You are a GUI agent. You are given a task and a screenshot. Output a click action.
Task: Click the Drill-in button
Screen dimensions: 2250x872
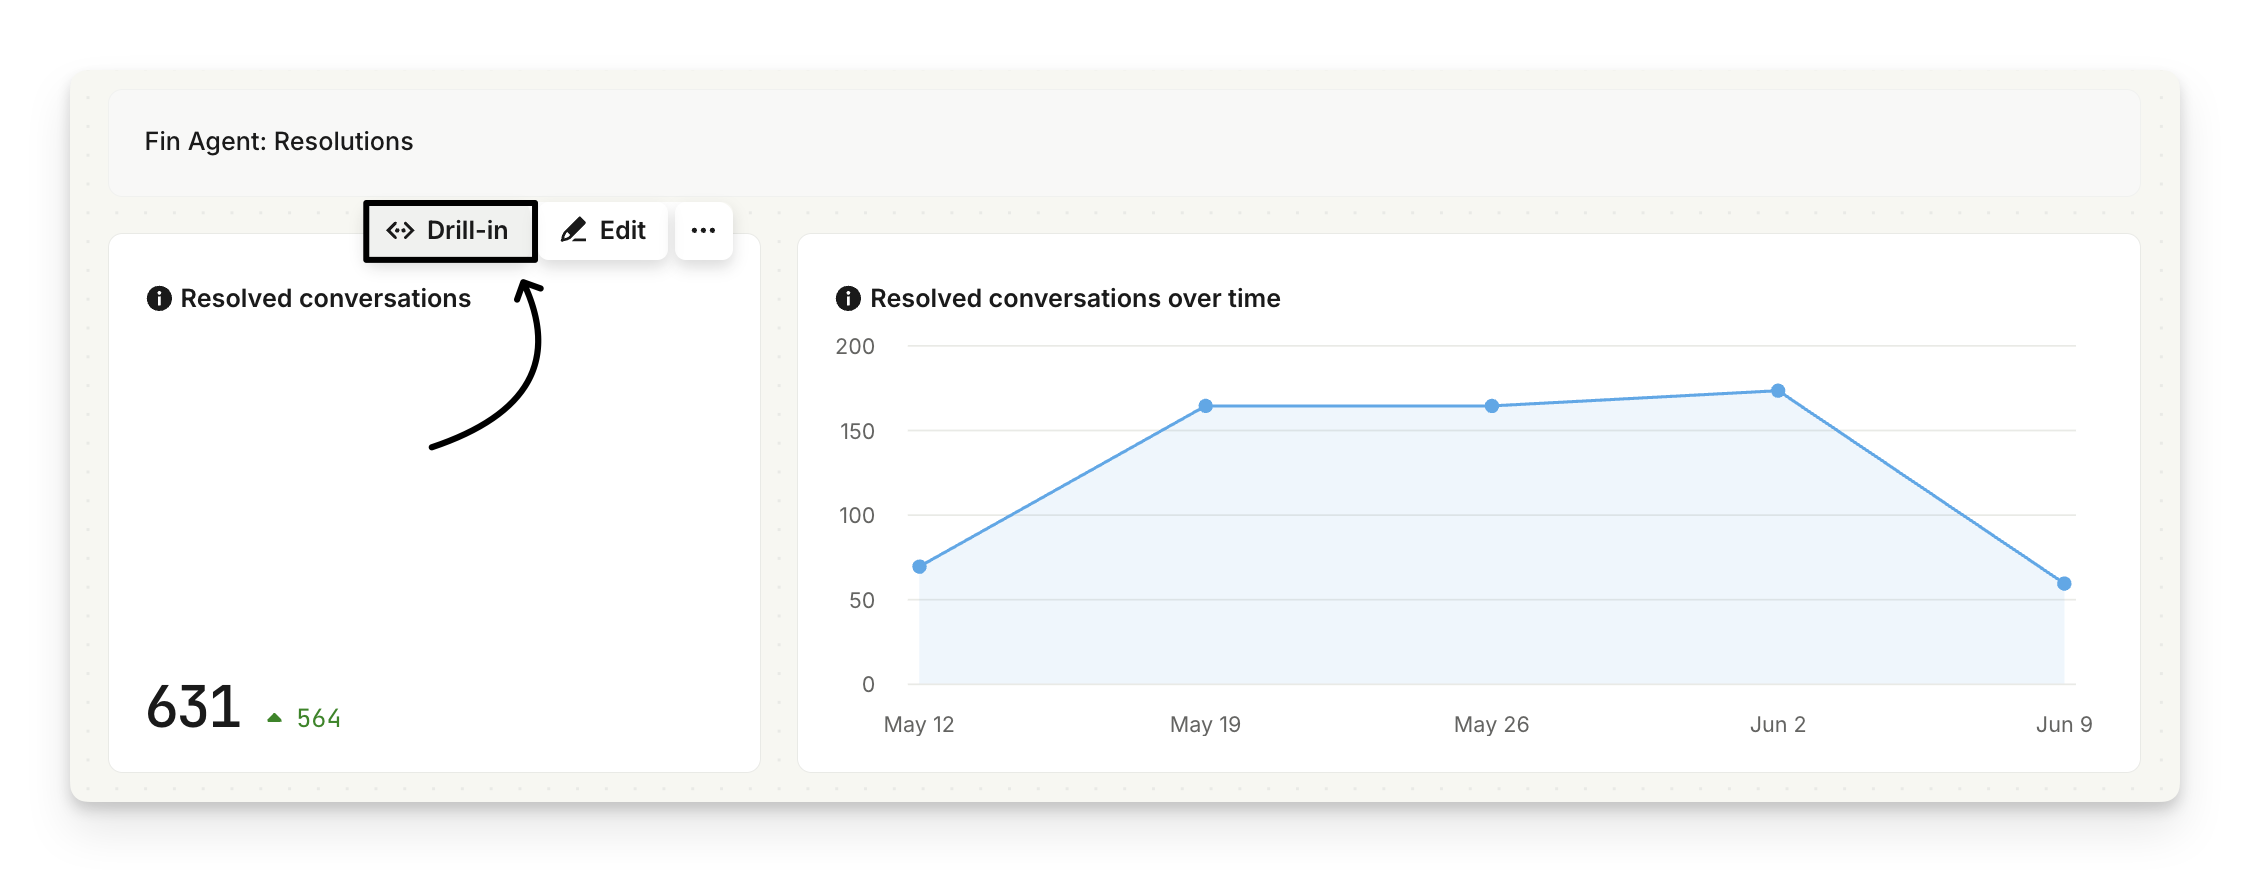coord(449,231)
